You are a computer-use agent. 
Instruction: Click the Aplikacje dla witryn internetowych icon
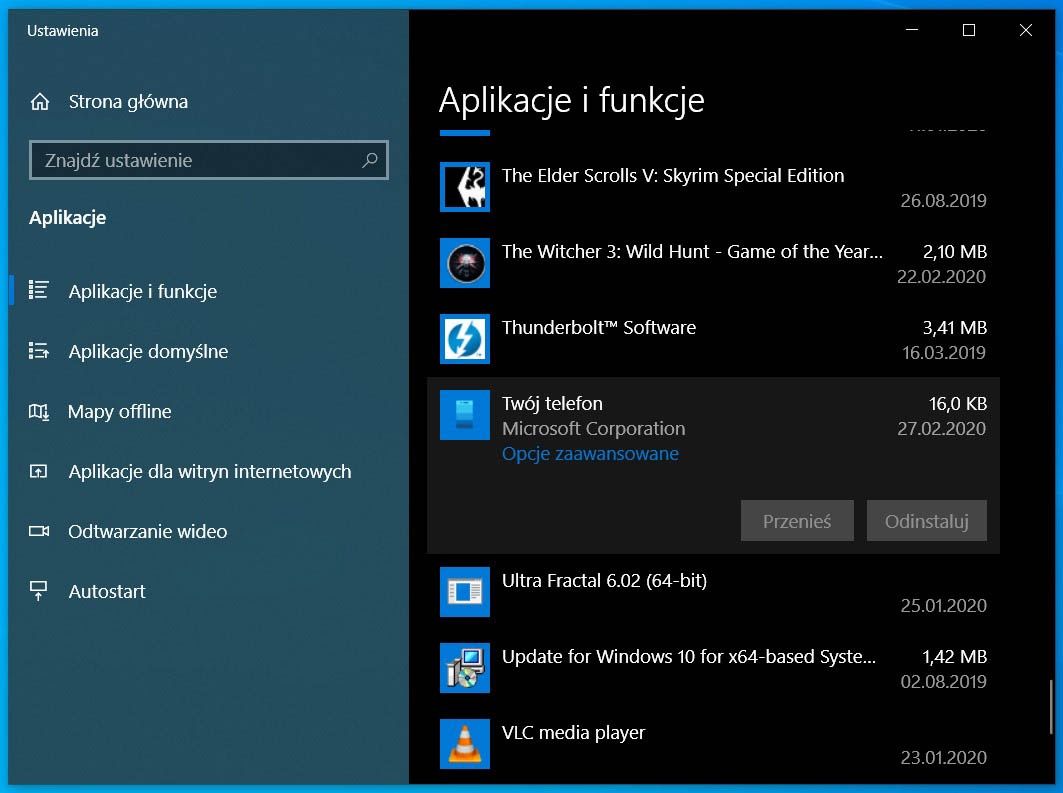39,471
